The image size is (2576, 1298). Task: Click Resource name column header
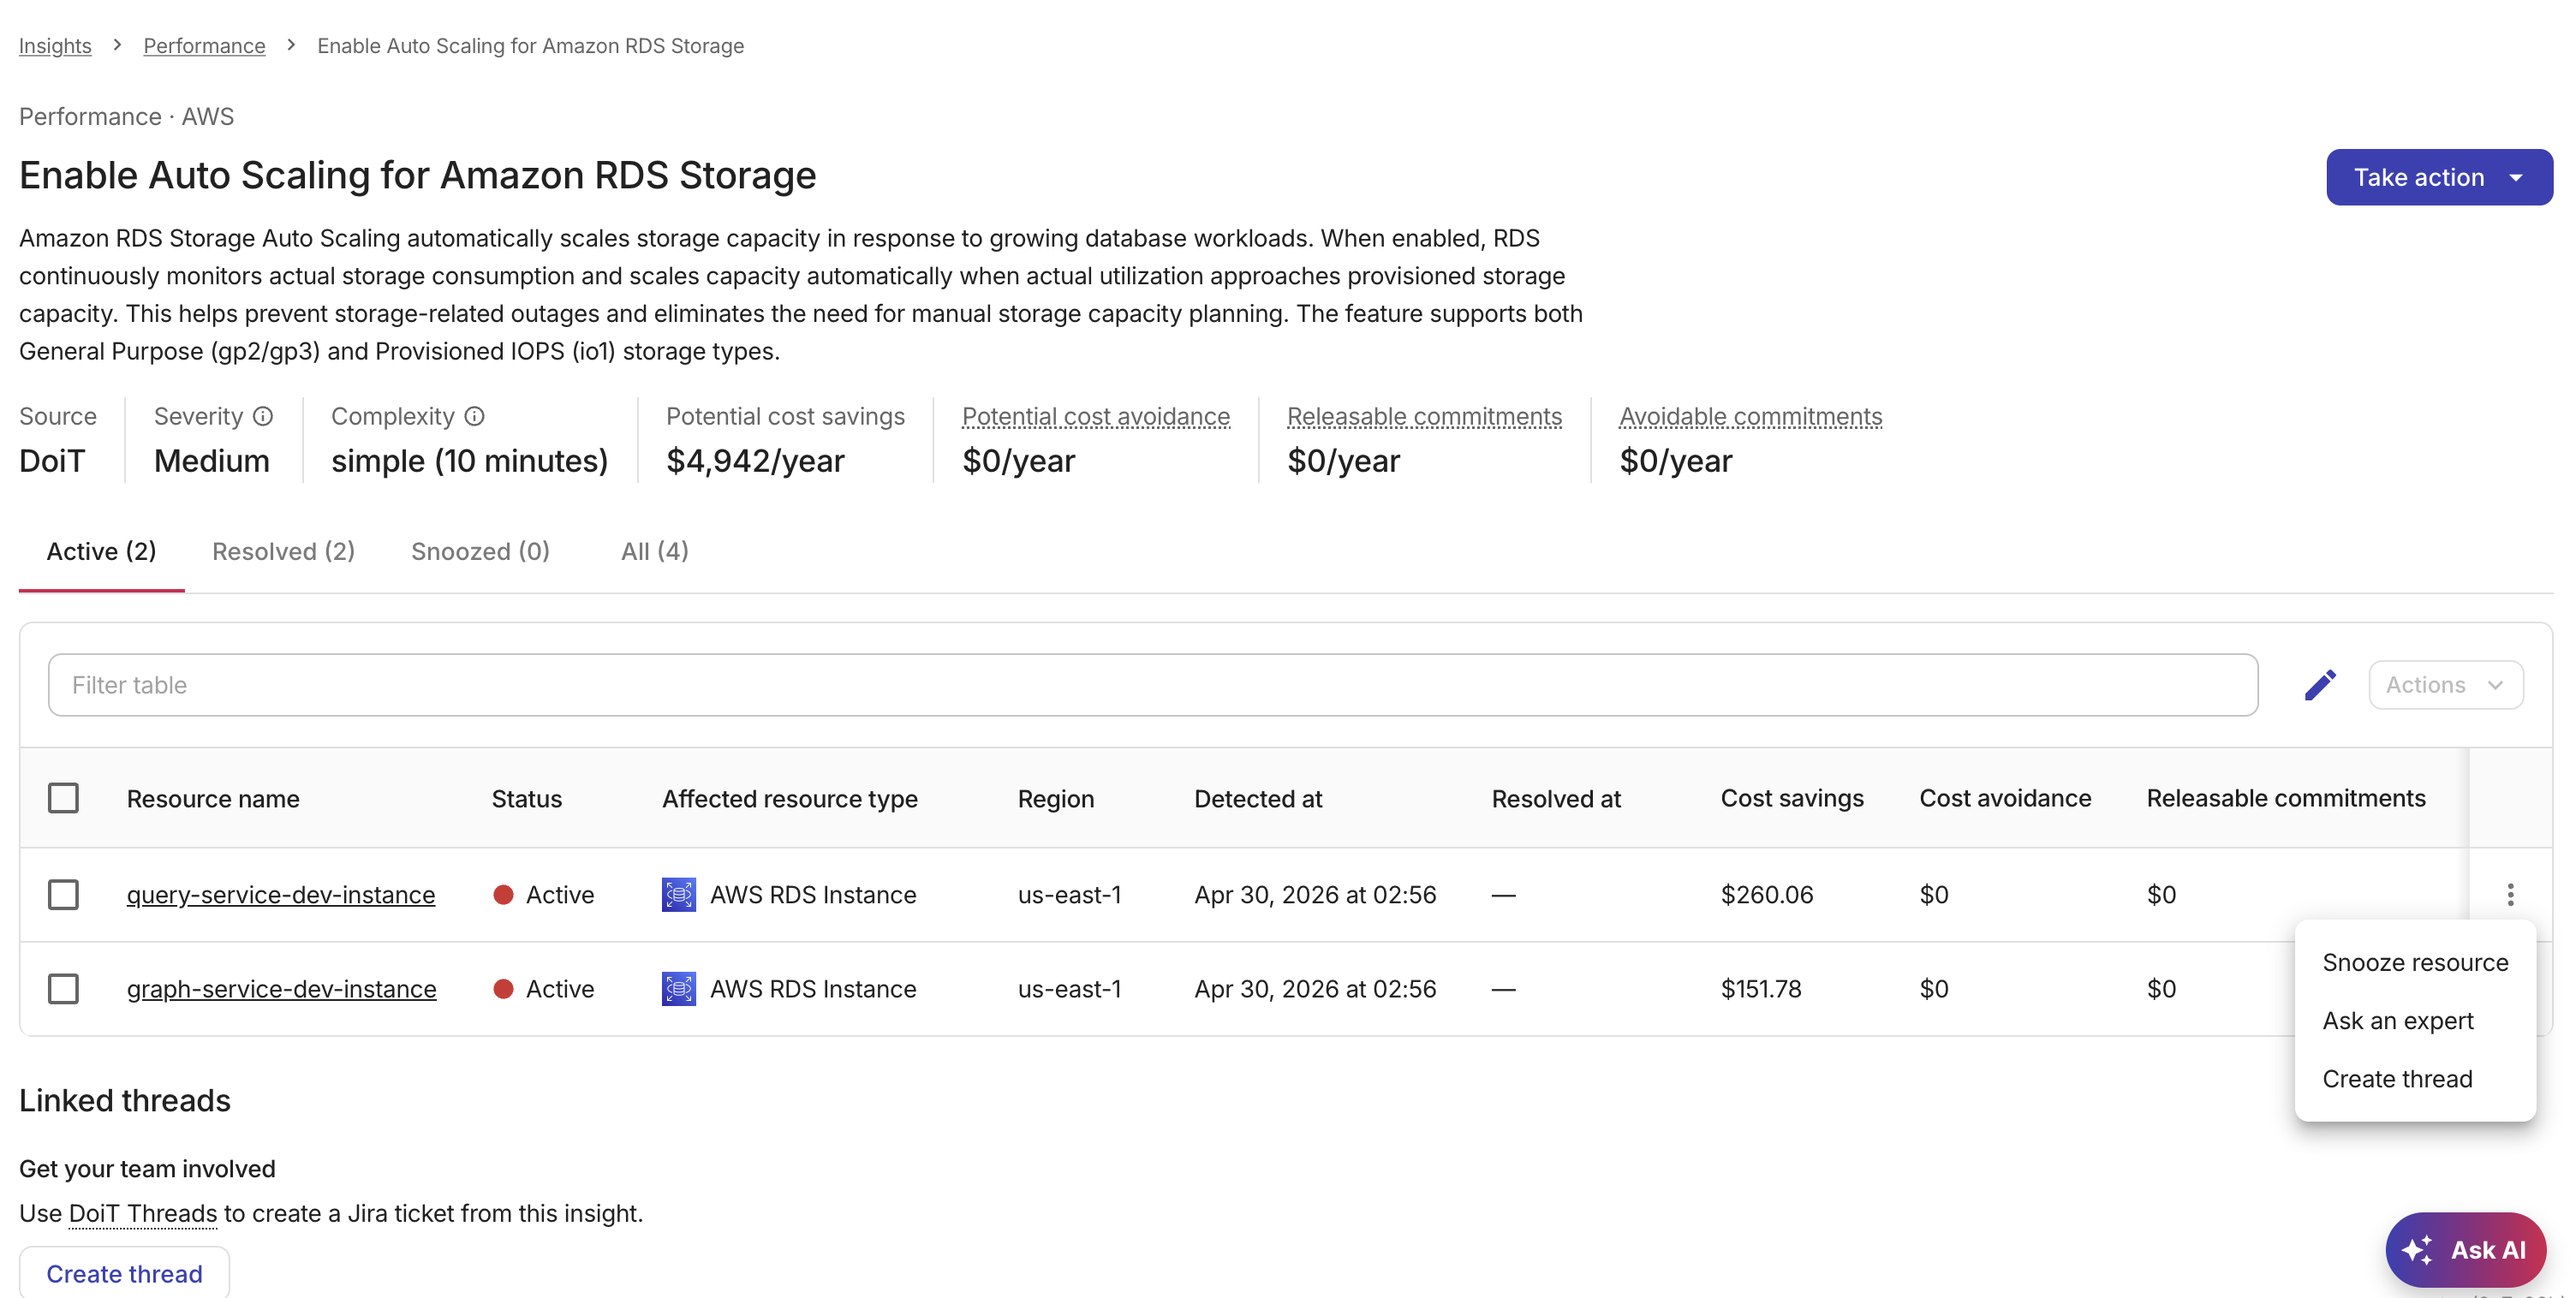(213, 798)
